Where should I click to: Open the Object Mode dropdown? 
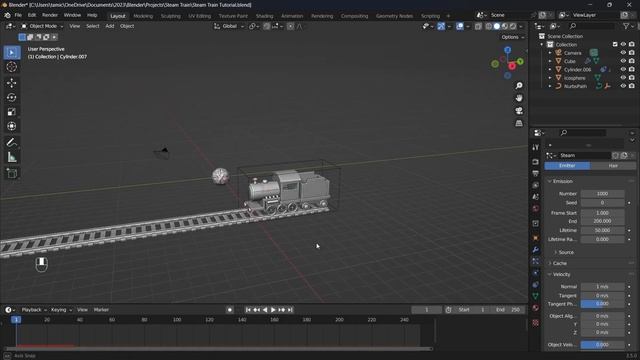42,26
